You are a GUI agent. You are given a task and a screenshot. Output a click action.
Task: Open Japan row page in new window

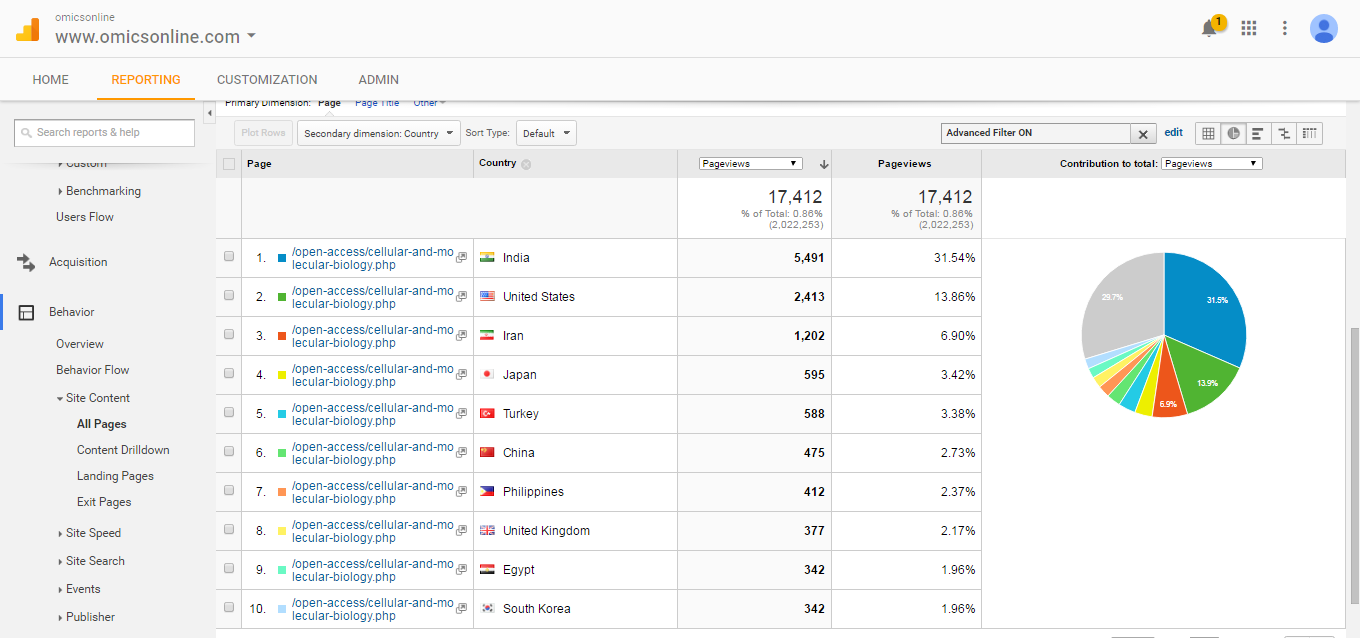(x=461, y=375)
